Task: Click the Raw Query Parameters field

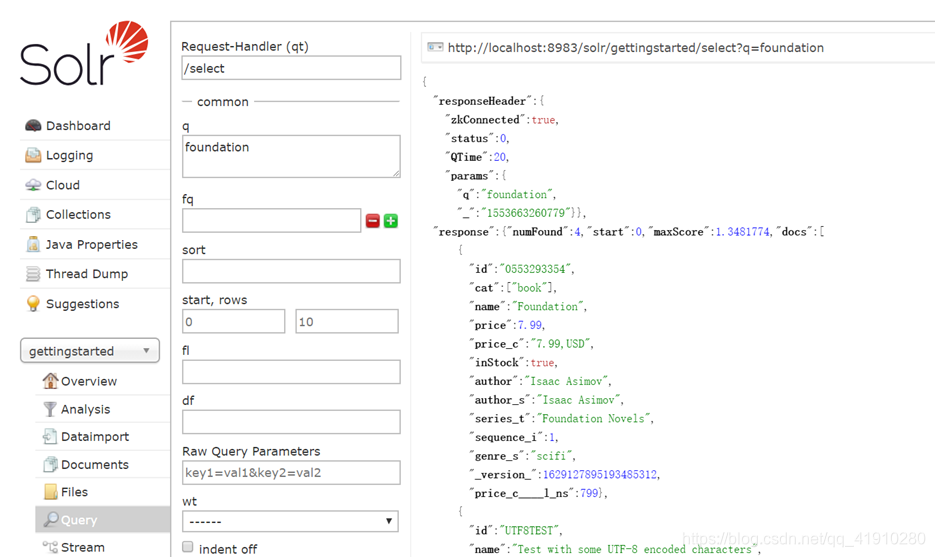Action: coord(291,472)
